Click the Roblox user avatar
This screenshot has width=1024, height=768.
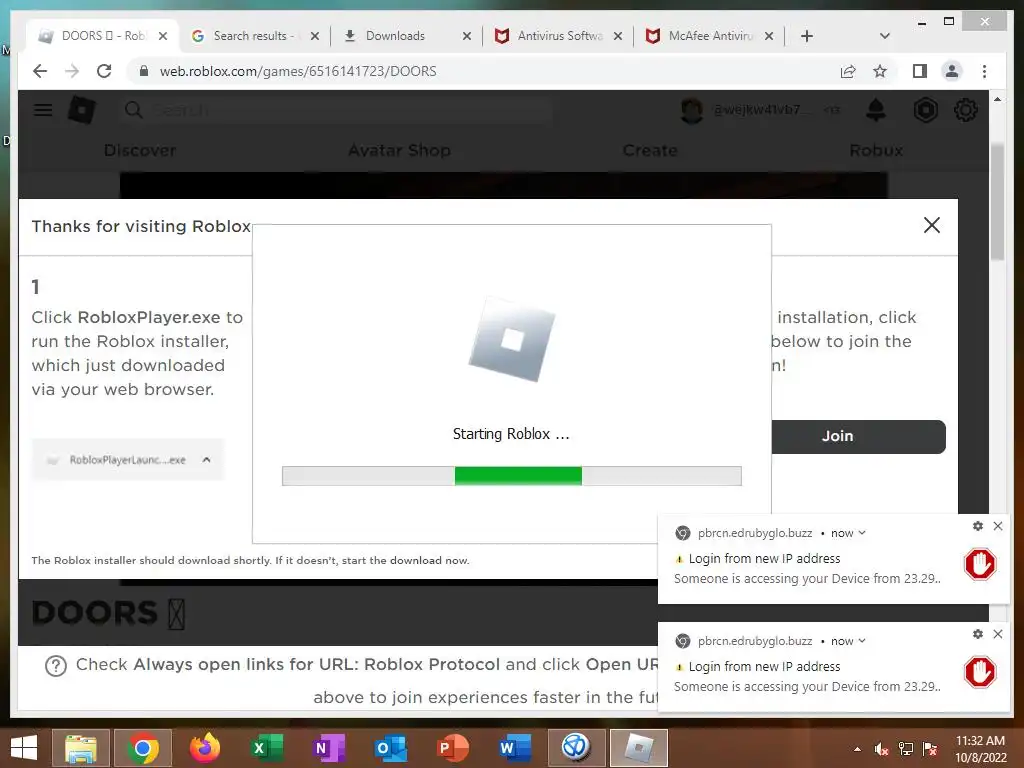tap(692, 110)
